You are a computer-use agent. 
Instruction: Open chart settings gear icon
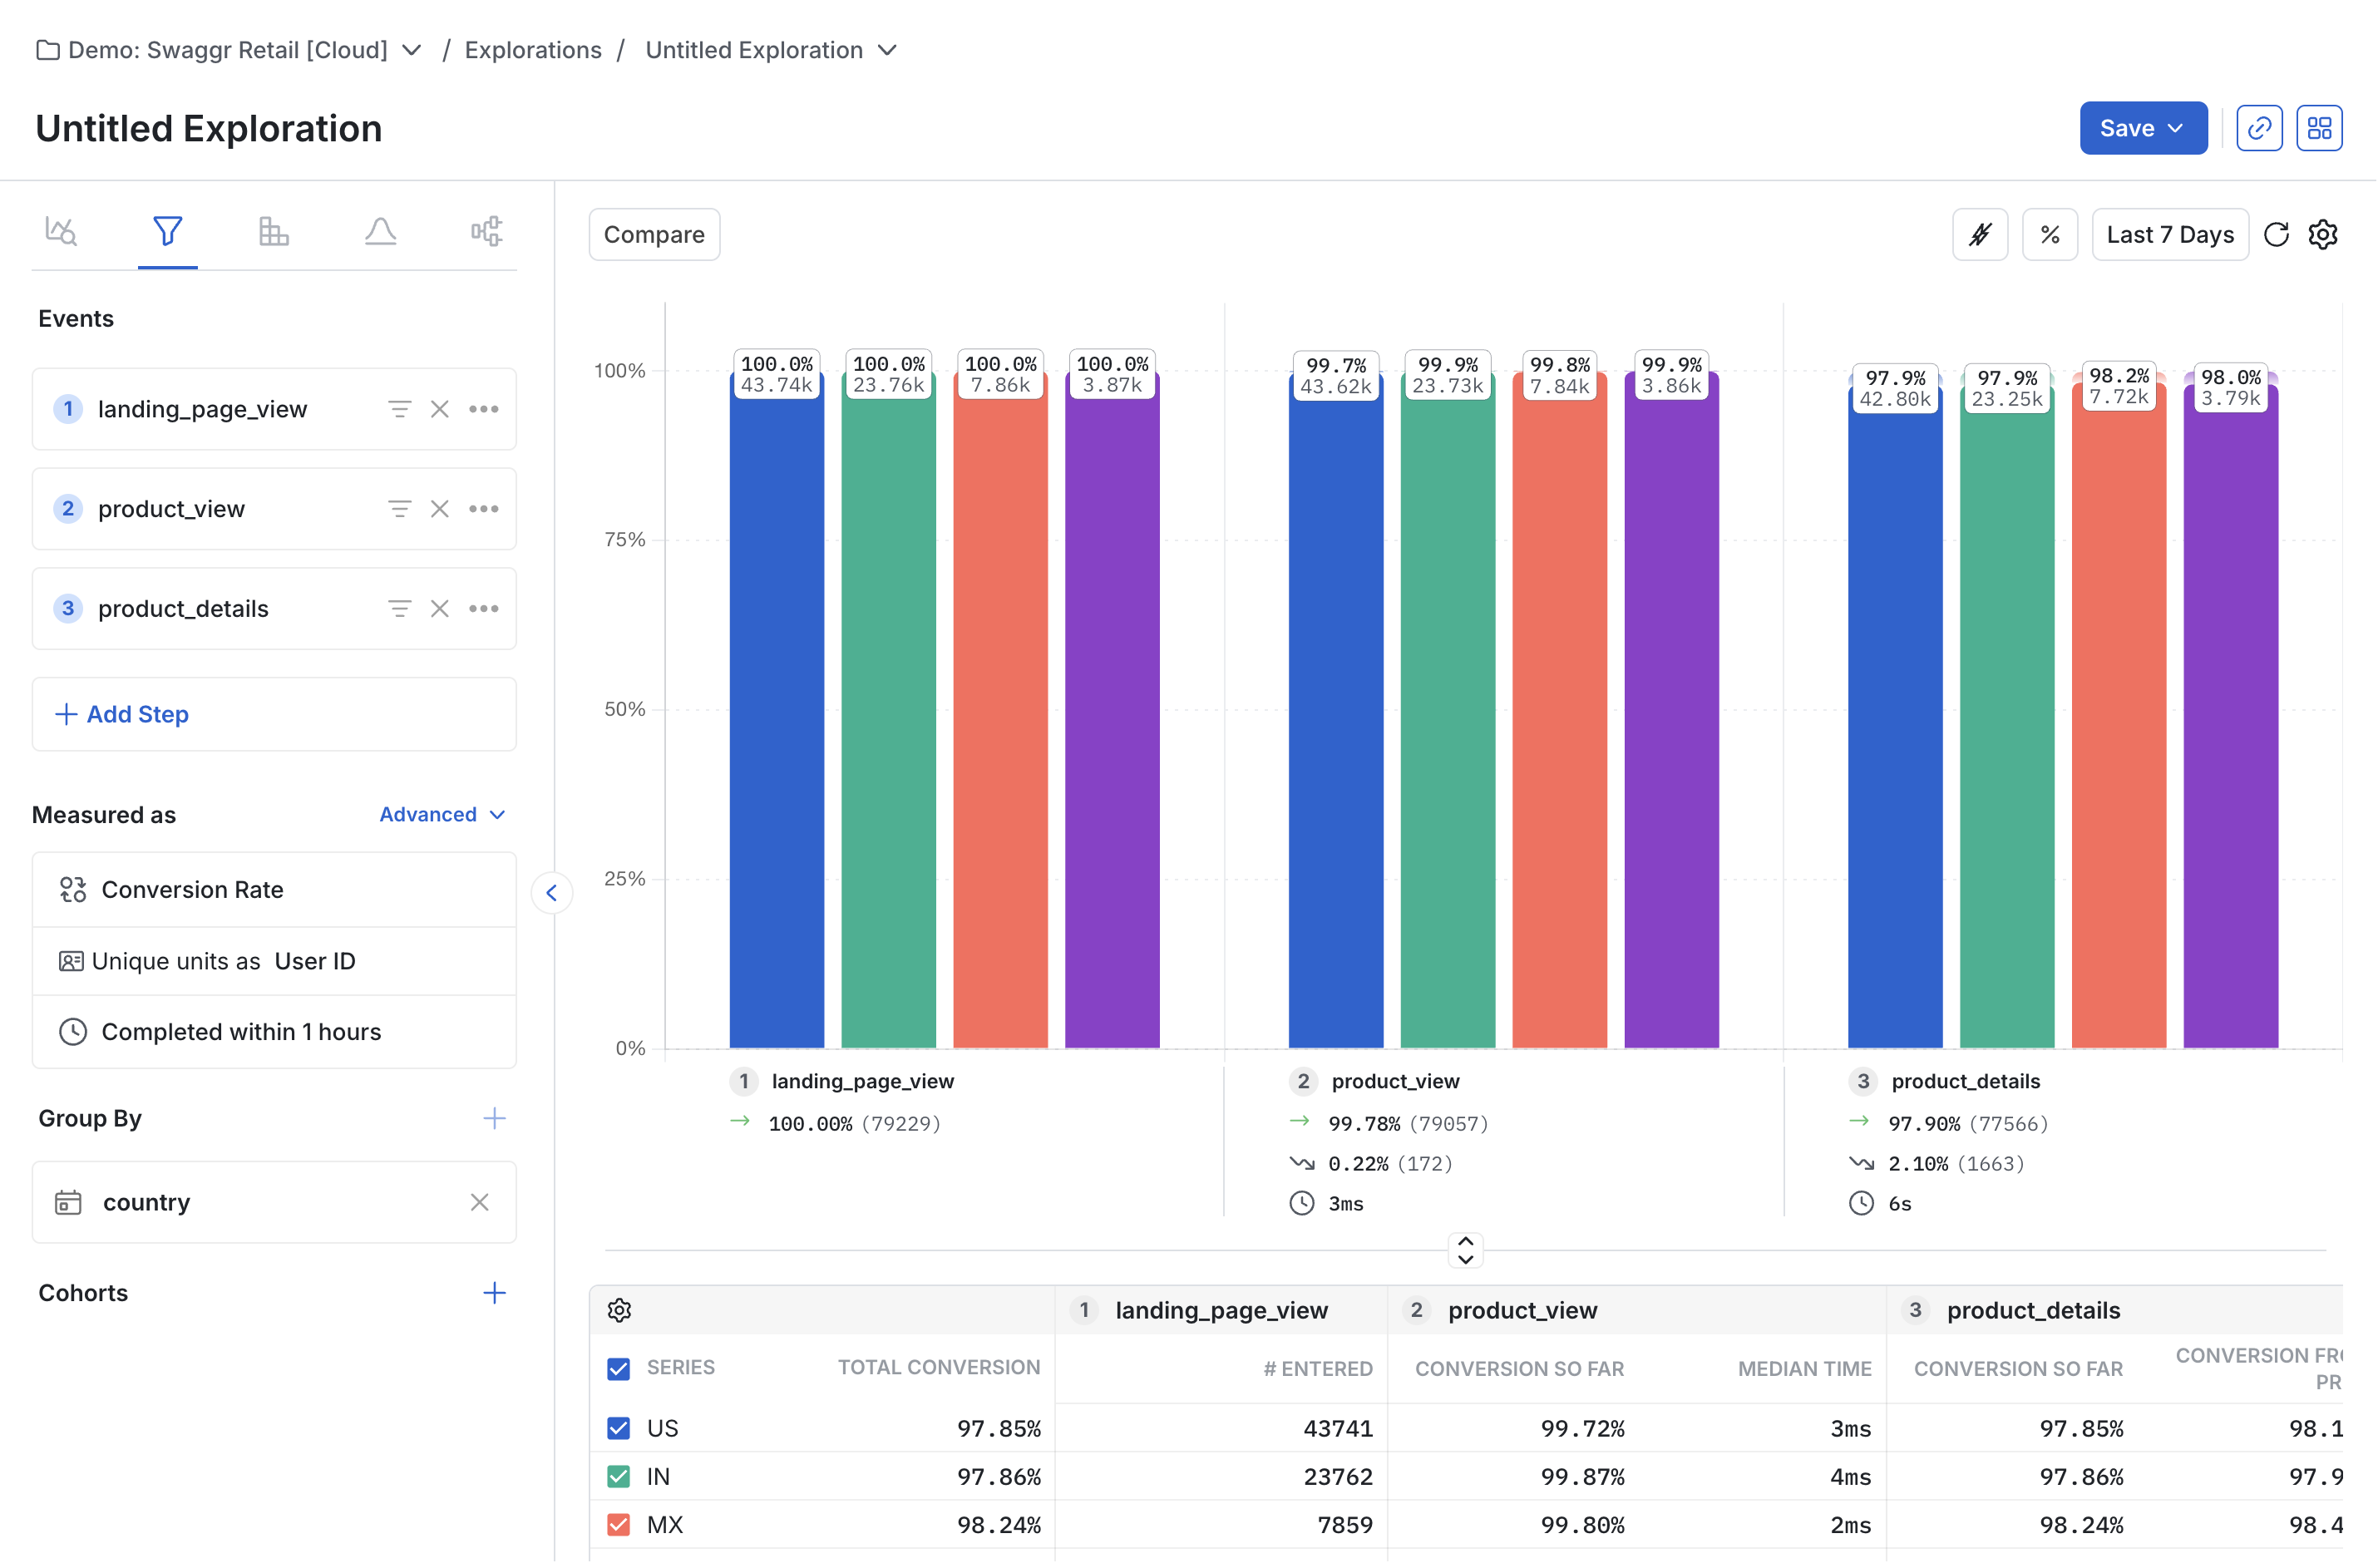click(2324, 234)
